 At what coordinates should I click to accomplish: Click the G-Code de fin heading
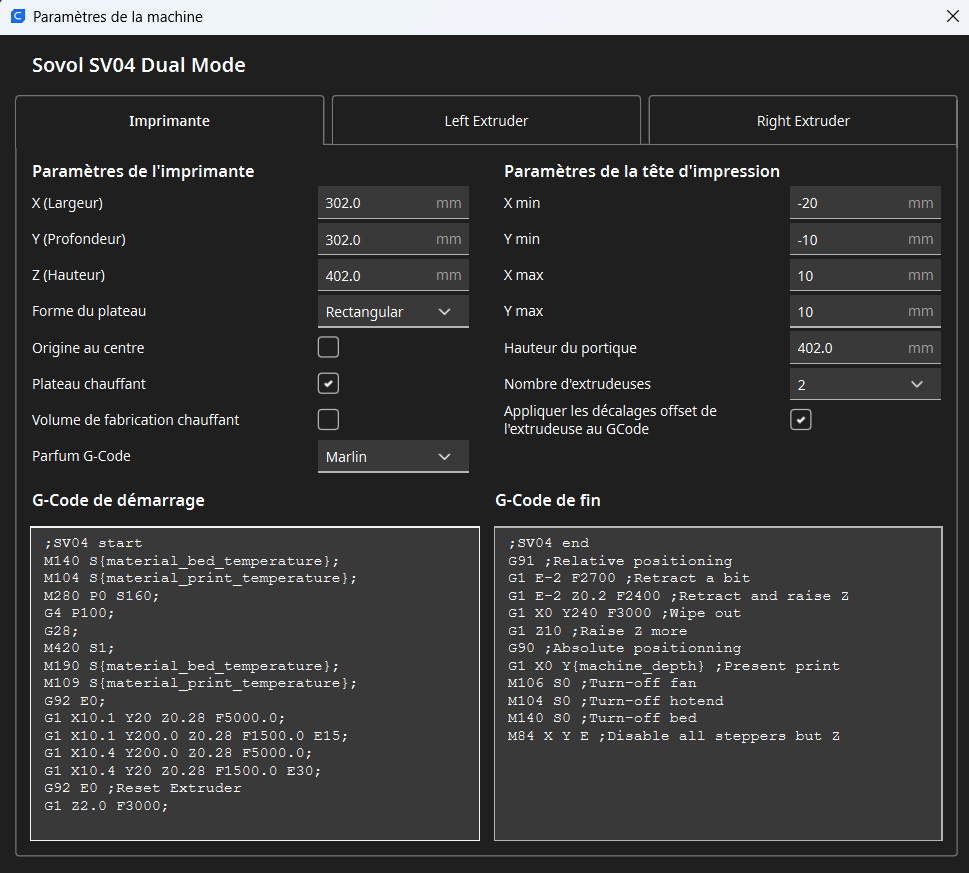[x=548, y=500]
